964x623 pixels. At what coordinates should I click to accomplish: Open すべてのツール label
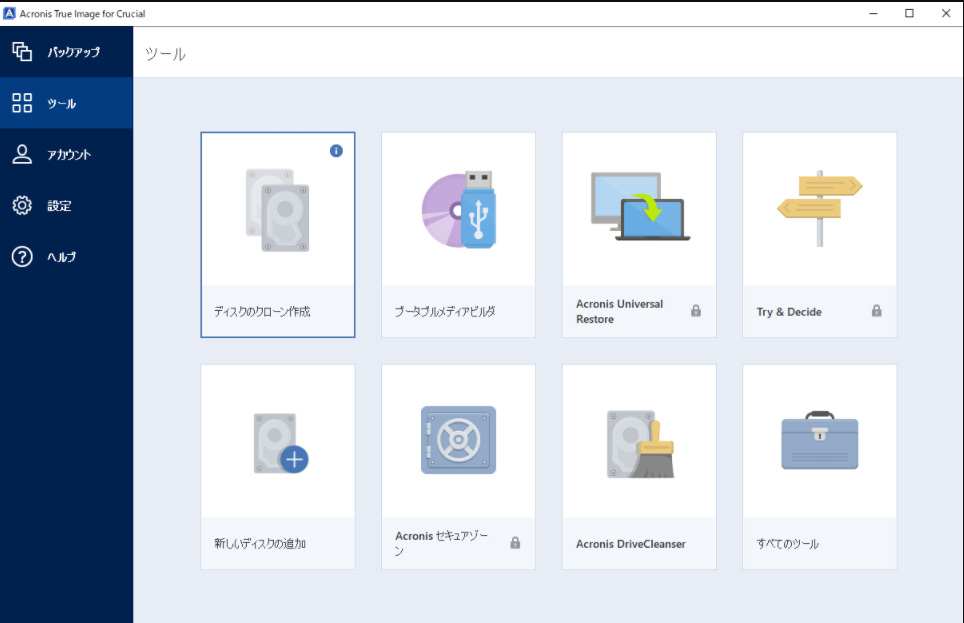click(x=788, y=544)
